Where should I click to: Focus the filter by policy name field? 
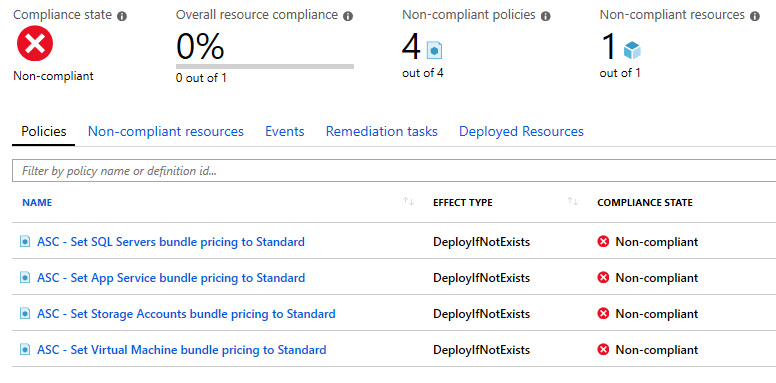click(394, 171)
